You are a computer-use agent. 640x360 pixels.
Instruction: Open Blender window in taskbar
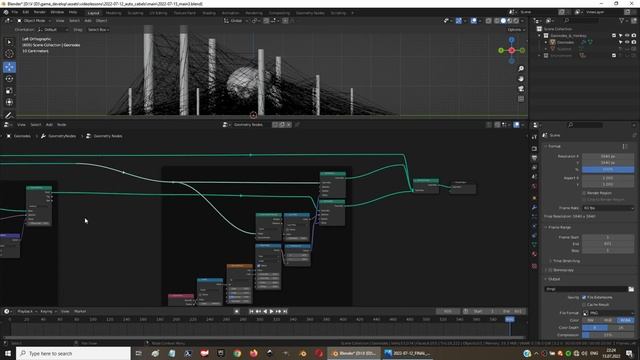click(354, 353)
